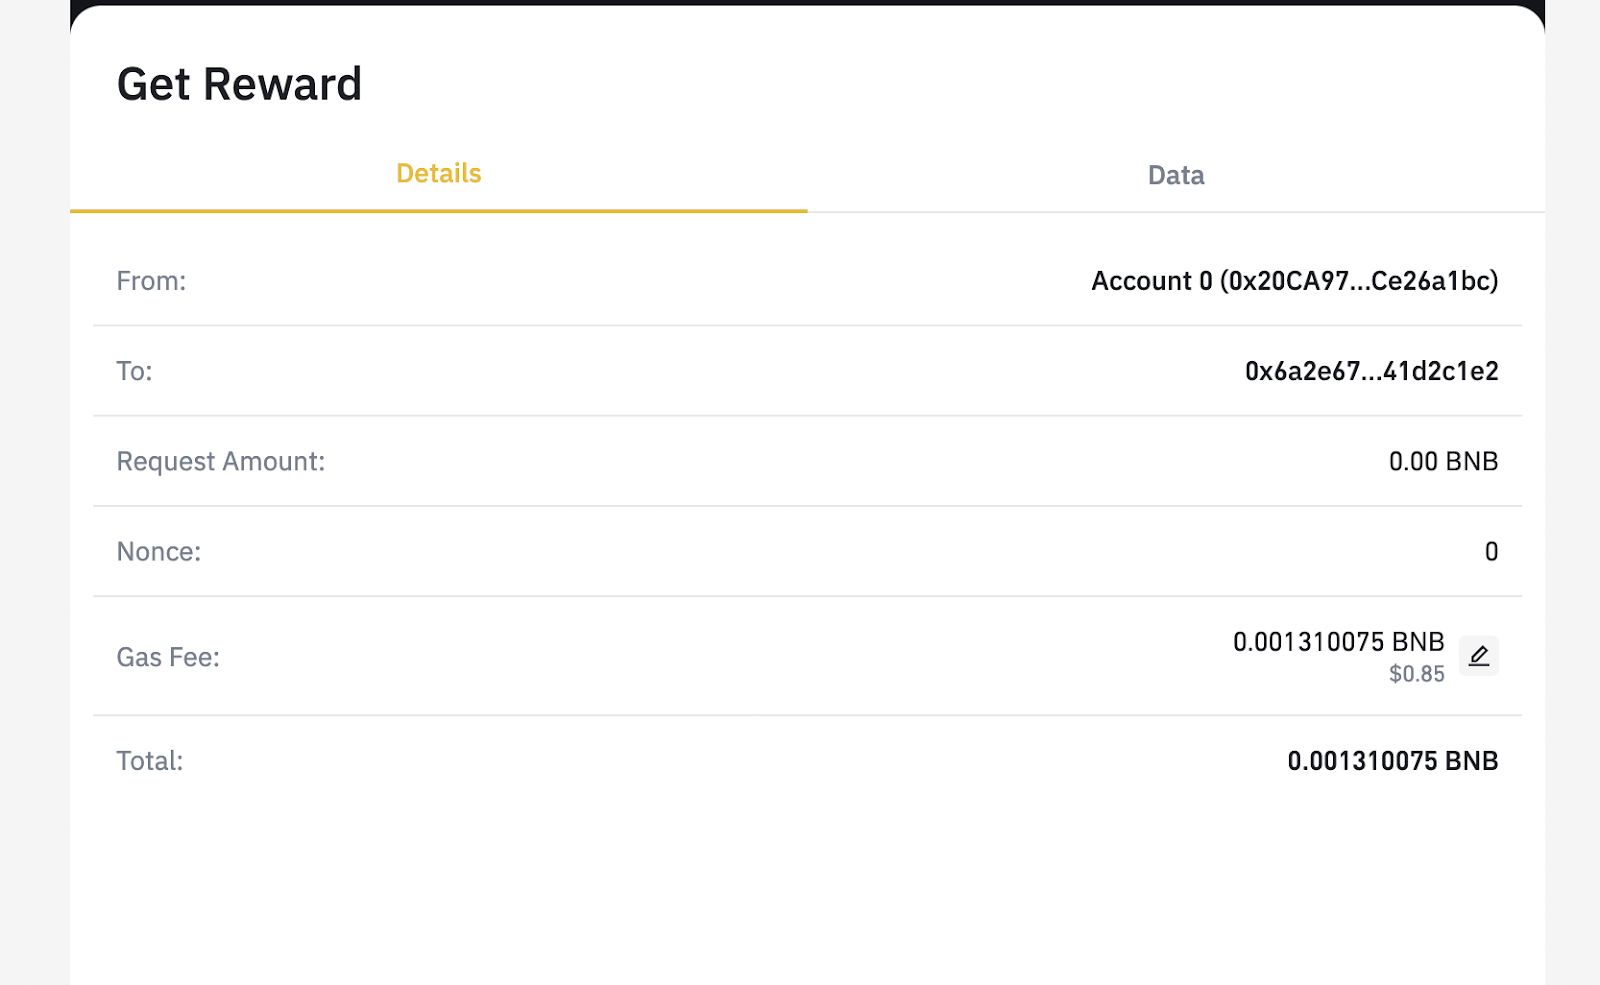Click the Nonce value 0
Viewport: 1600px width, 985px height.
(1491, 552)
